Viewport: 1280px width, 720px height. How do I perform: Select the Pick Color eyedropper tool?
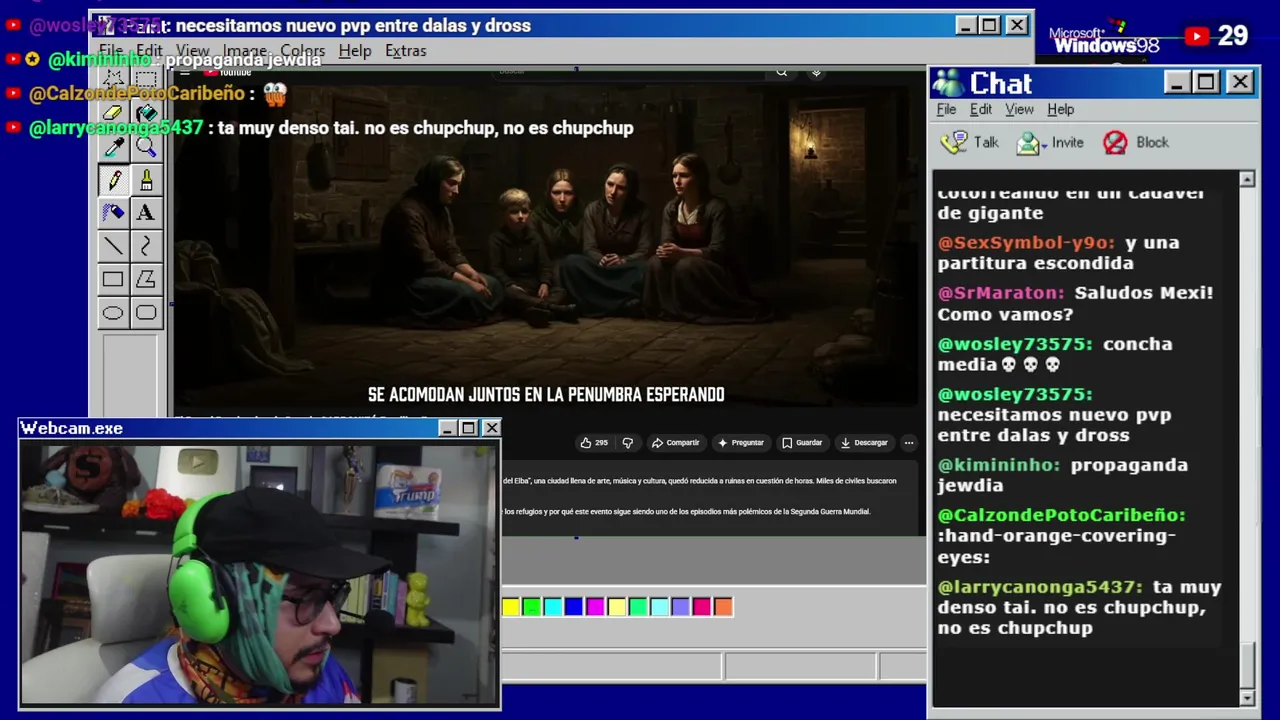click(113, 147)
